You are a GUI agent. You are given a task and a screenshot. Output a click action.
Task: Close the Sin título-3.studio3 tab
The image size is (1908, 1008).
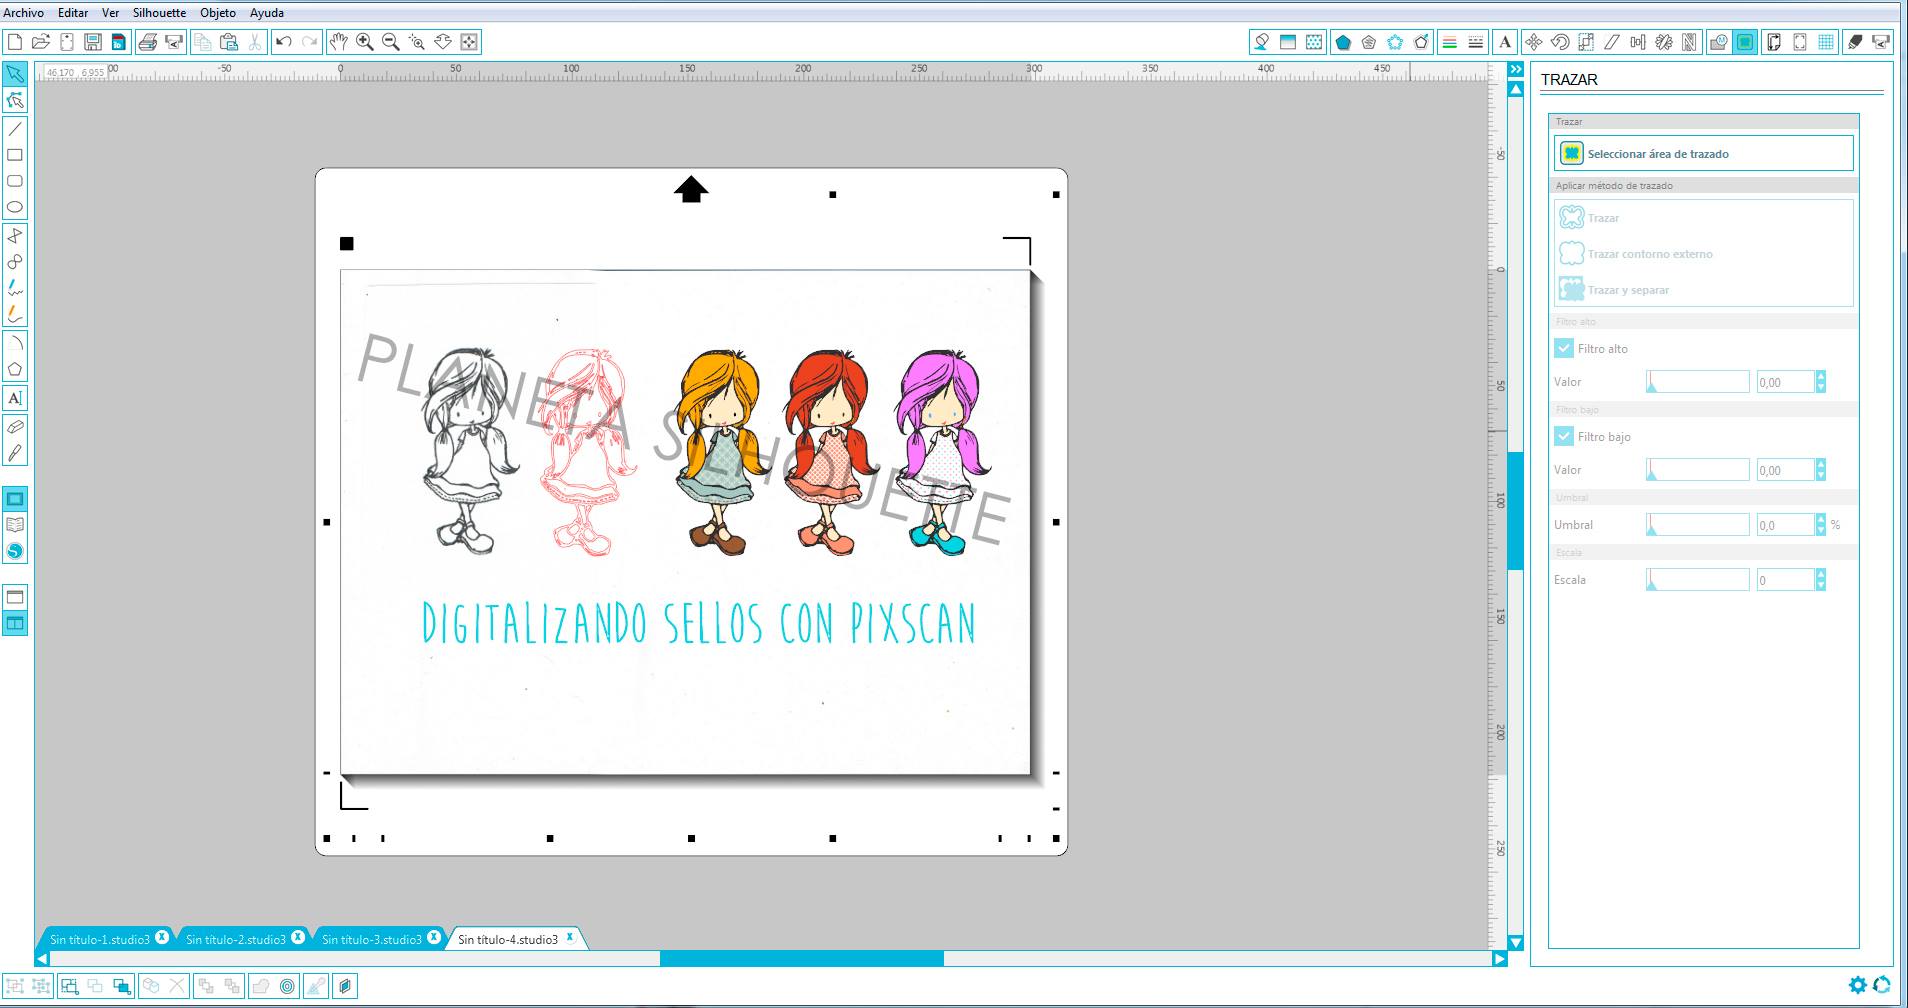point(434,938)
